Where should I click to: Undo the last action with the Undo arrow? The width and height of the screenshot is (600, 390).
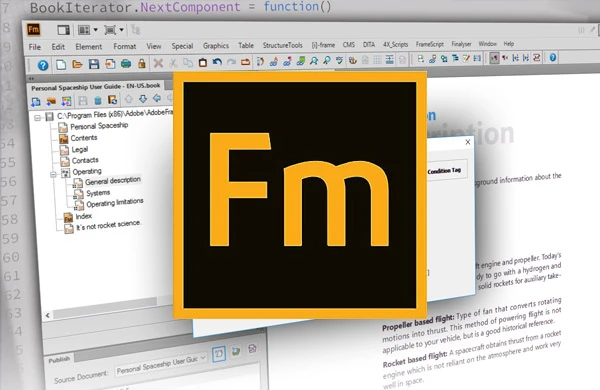217,62
